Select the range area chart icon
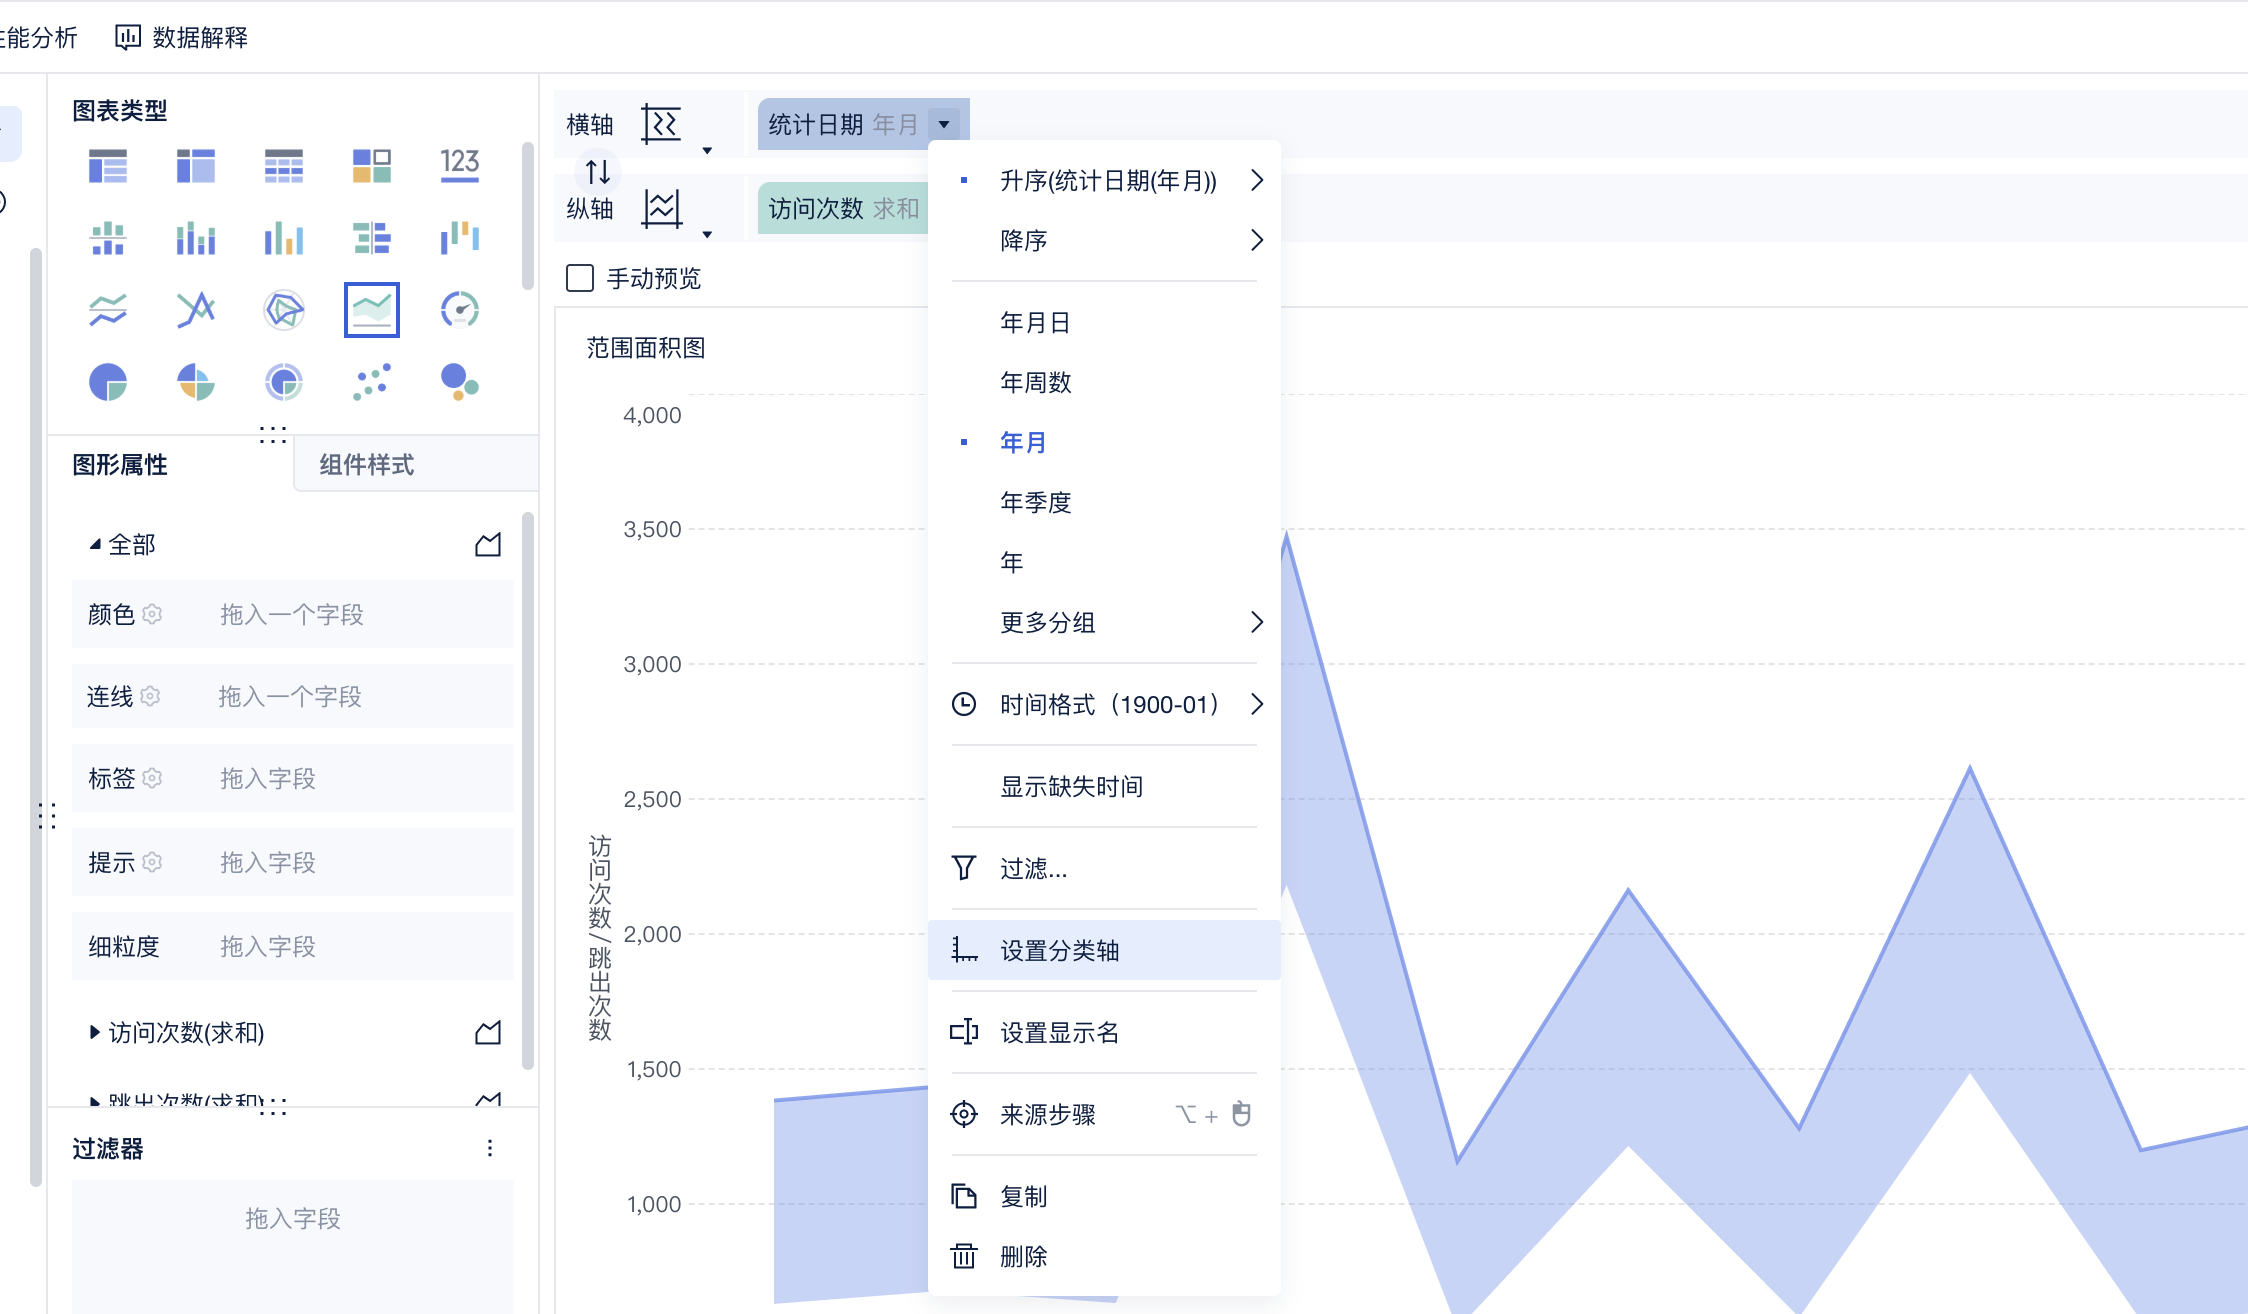The height and width of the screenshot is (1314, 2248). click(x=371, y=310)
